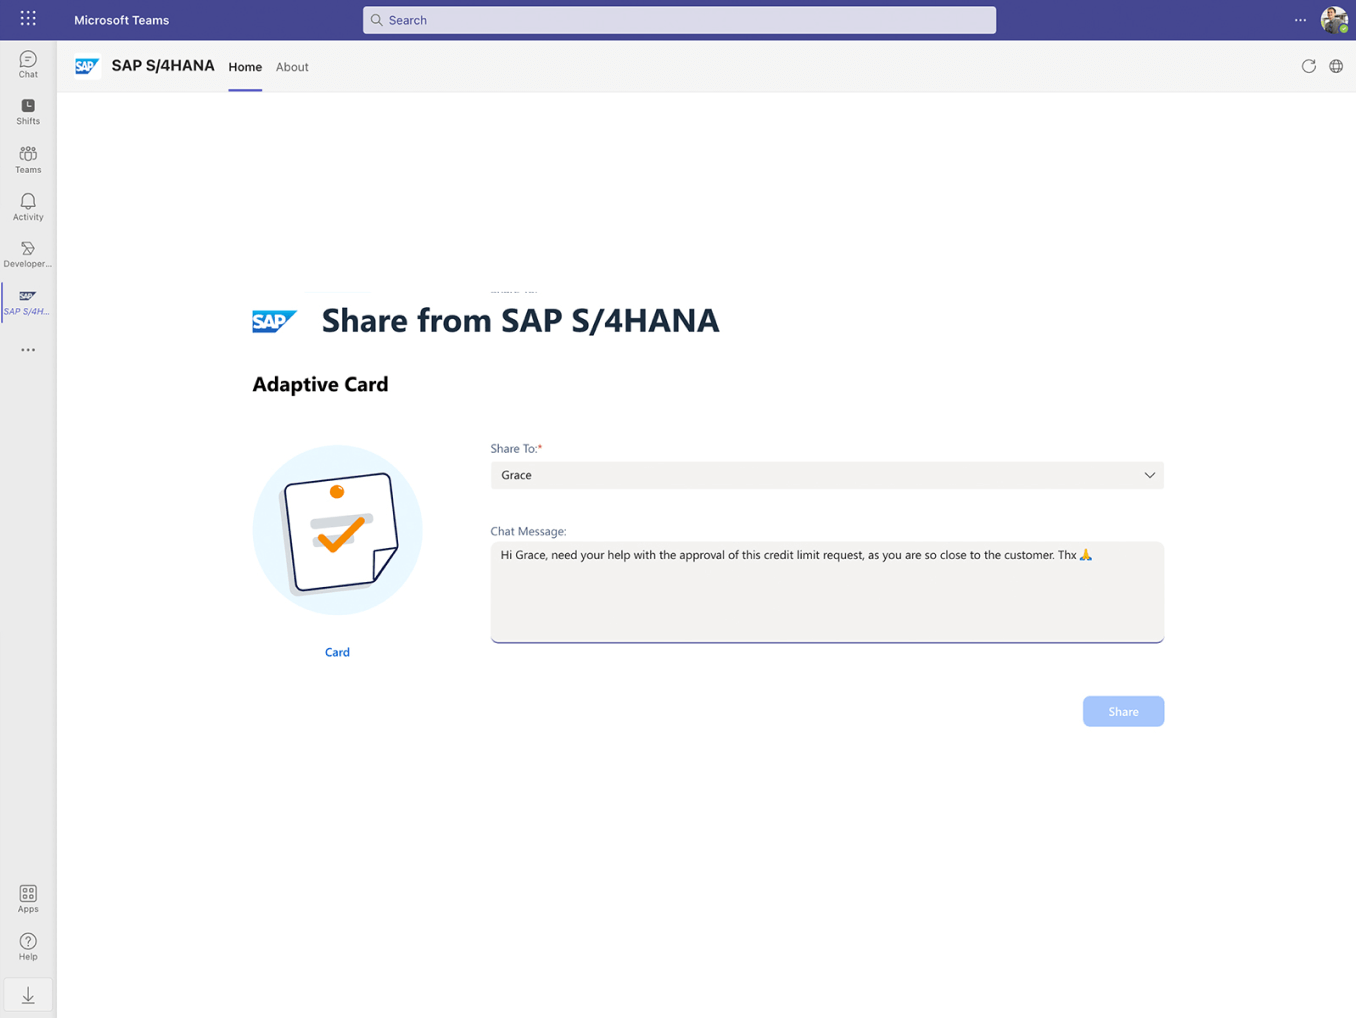
Task: Open the app launcher waffle icon
Action: (x=28, y=19)
